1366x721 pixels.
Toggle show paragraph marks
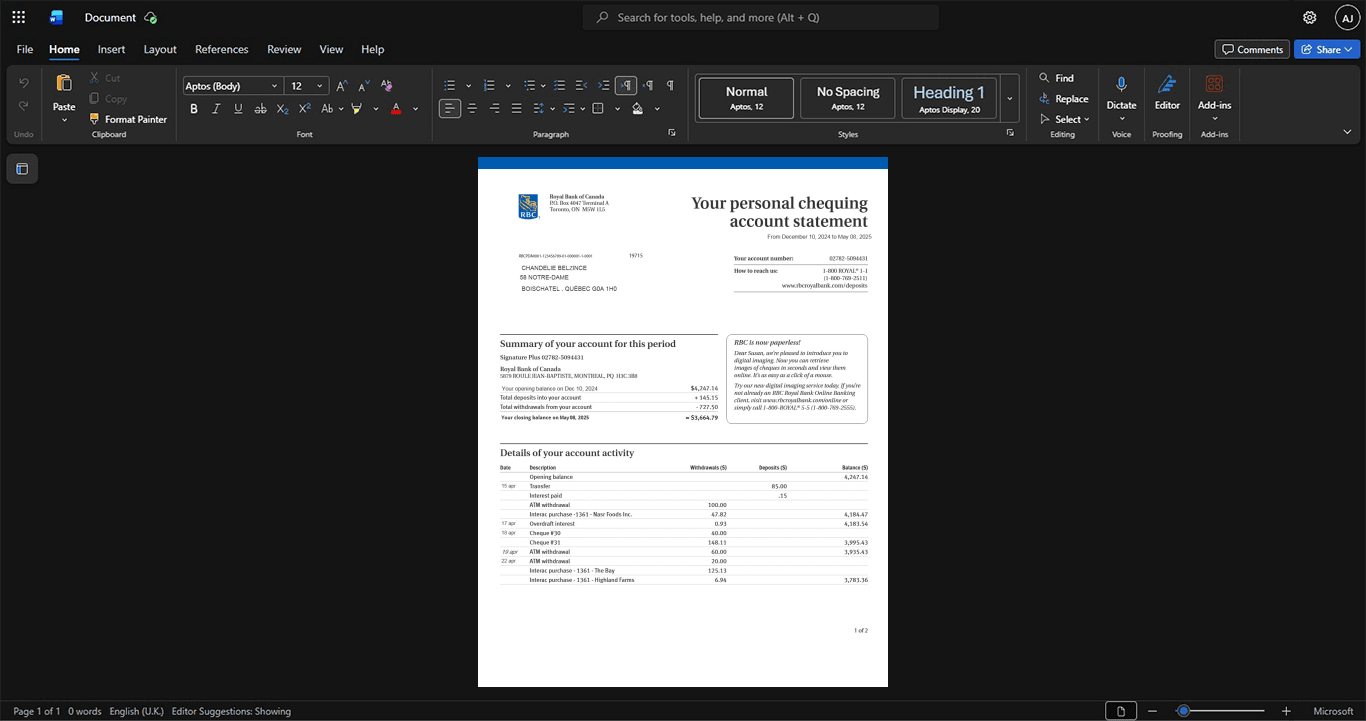pos(670,86)
